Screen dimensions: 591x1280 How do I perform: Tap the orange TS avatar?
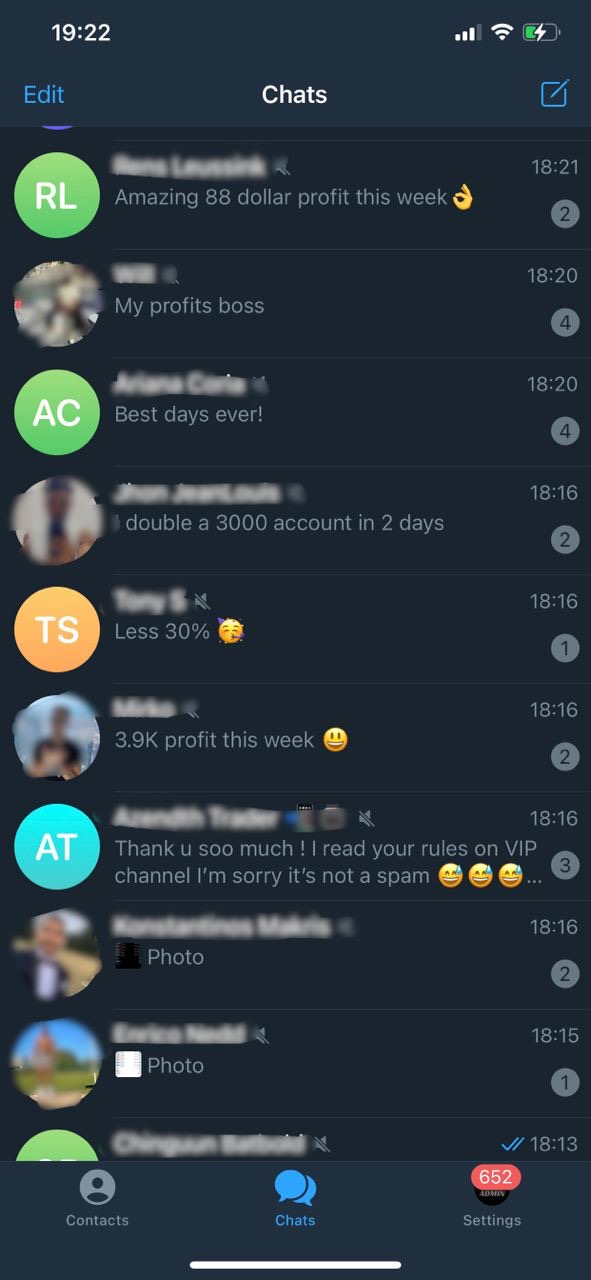[57, 629]
